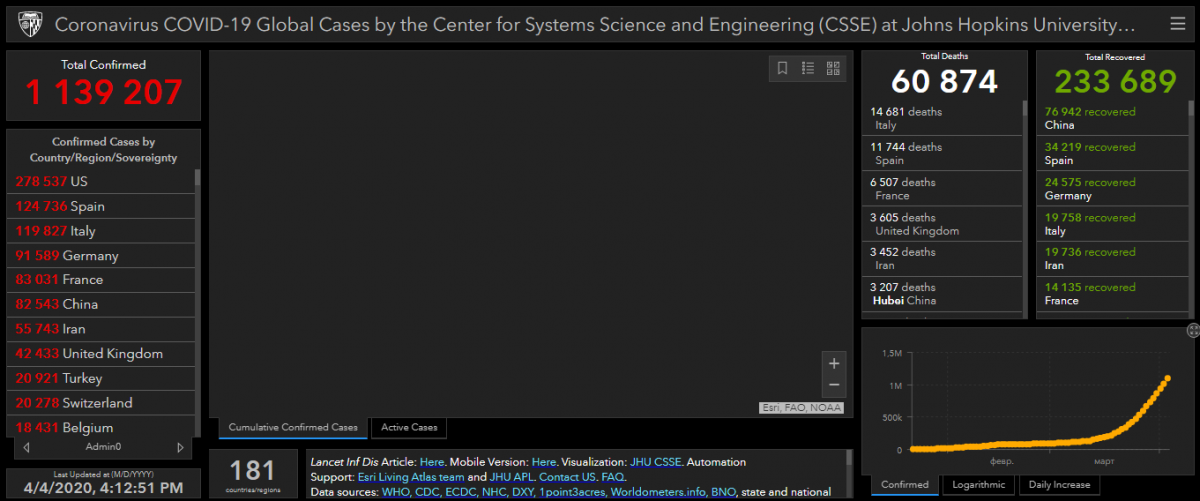Expand the chart panel with corner icon
Screen dimensions: 1200x501
click(x=1193, y=330)
